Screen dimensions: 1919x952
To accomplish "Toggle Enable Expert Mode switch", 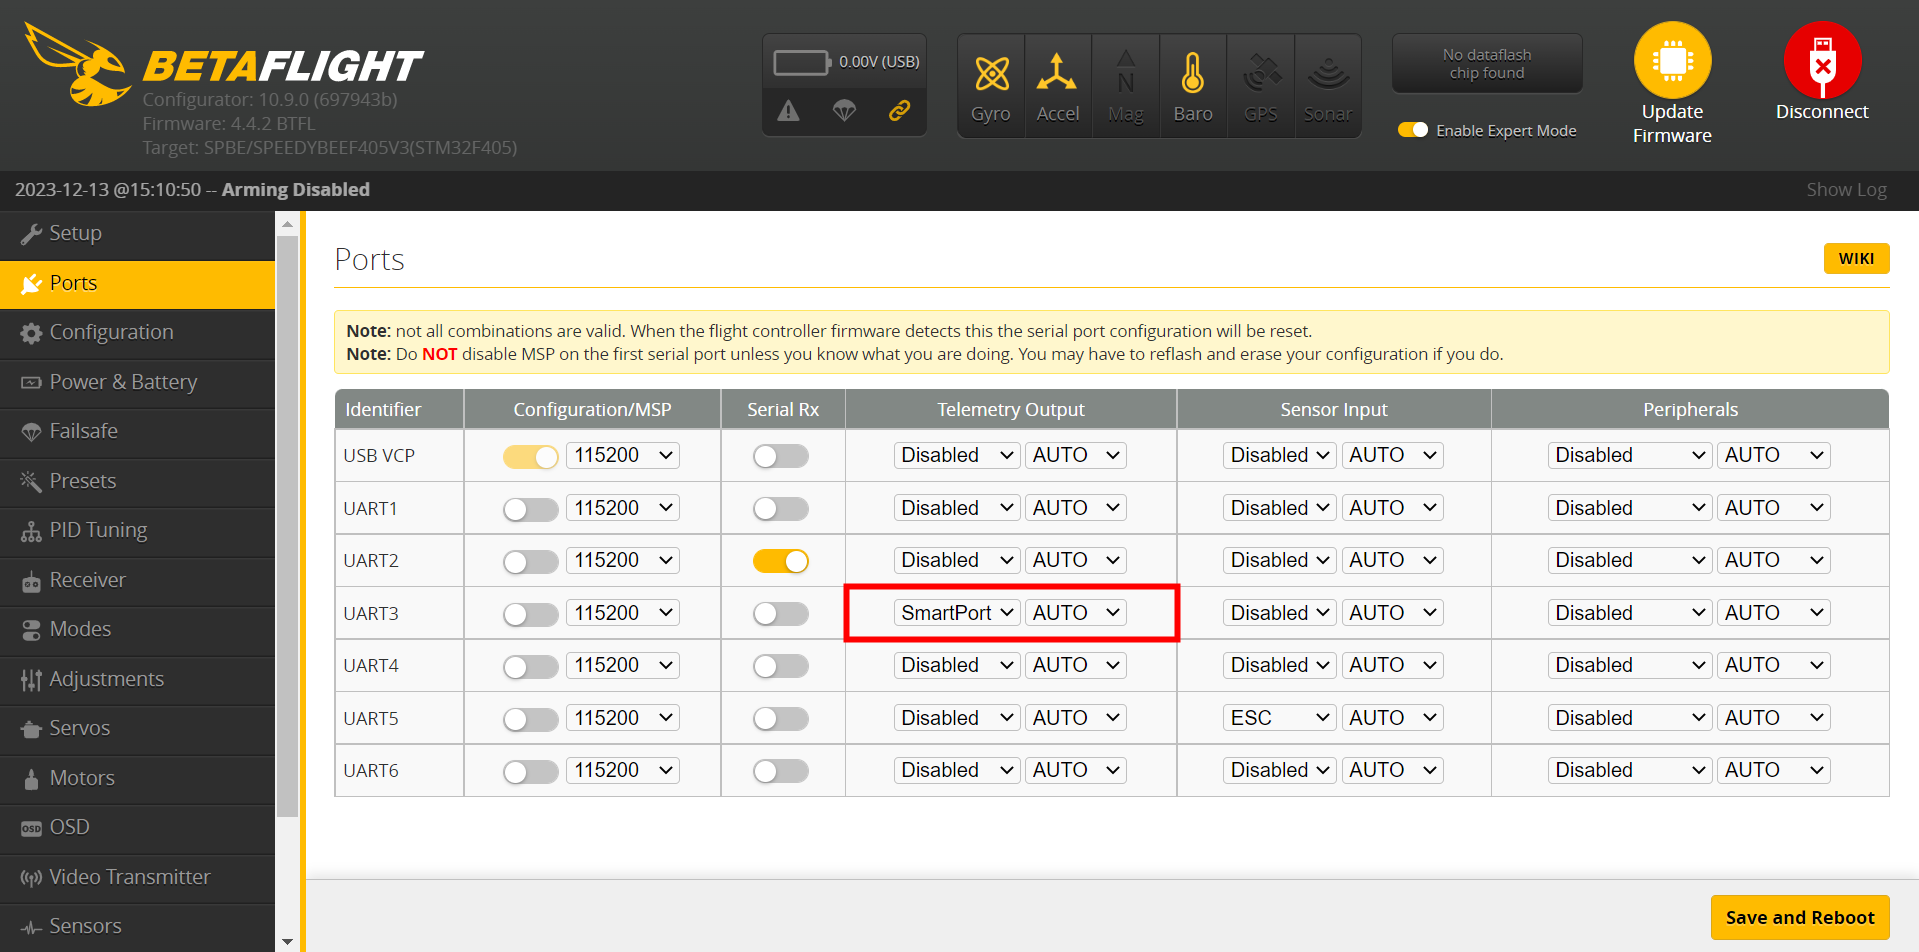I will coord(1413,130).
